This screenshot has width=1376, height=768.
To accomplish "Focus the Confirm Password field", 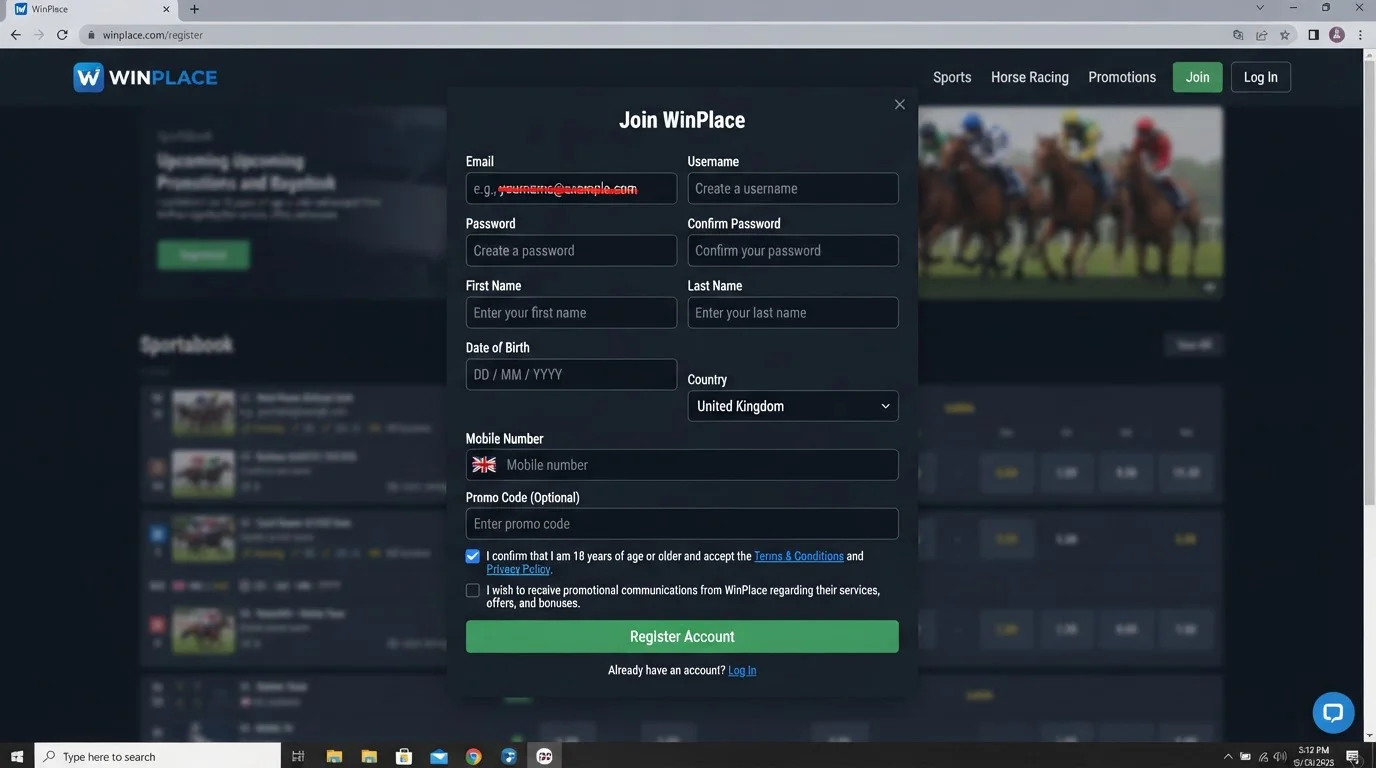I will click(x=793, y=251).
